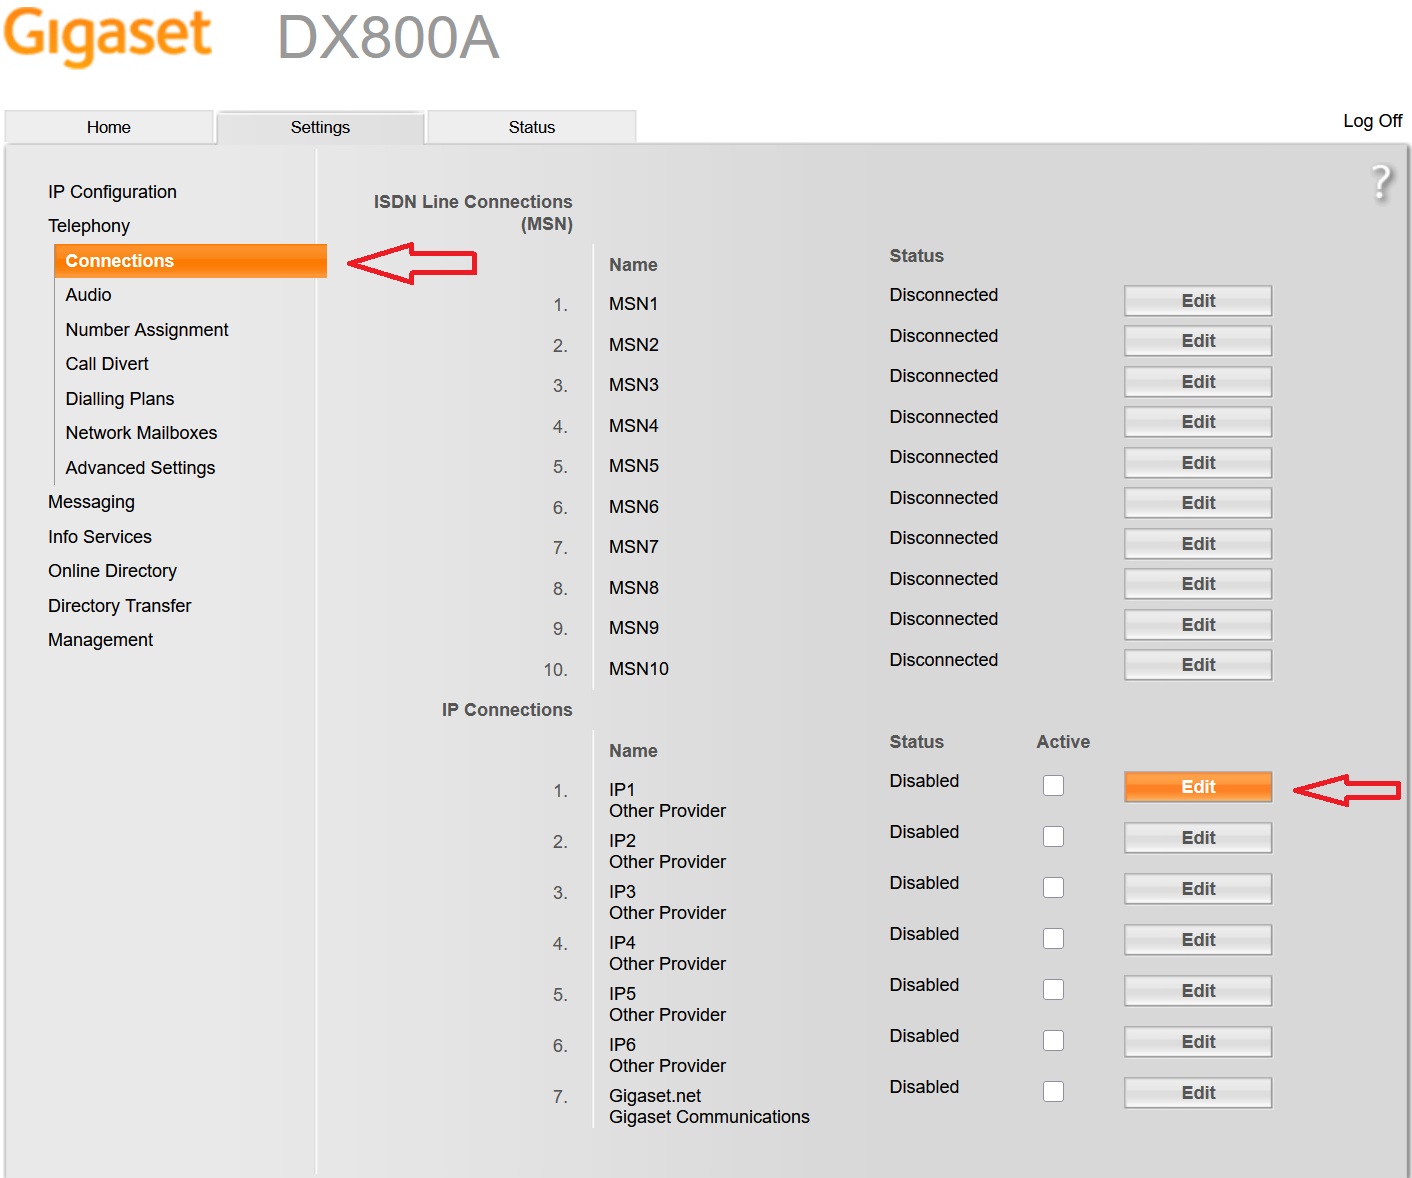The image size is (1412, 1178).
Task: Click the help question mark icon
Action: click(x=1381, y=183)
